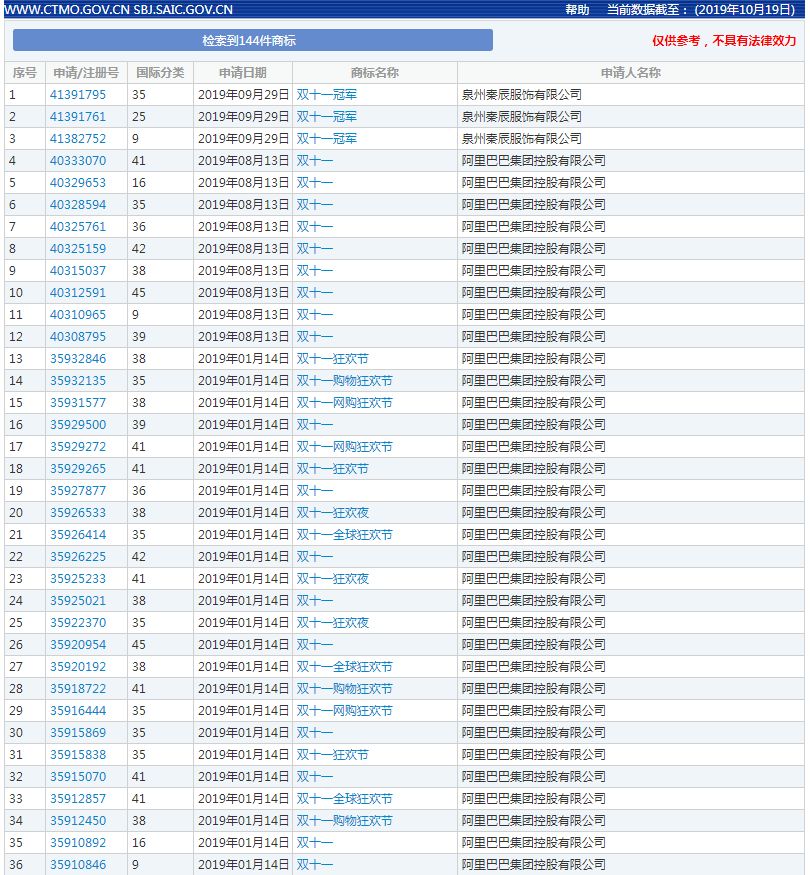810x875 pixels.
Task: Open registration number 35916444
Action: coord(78,710)
